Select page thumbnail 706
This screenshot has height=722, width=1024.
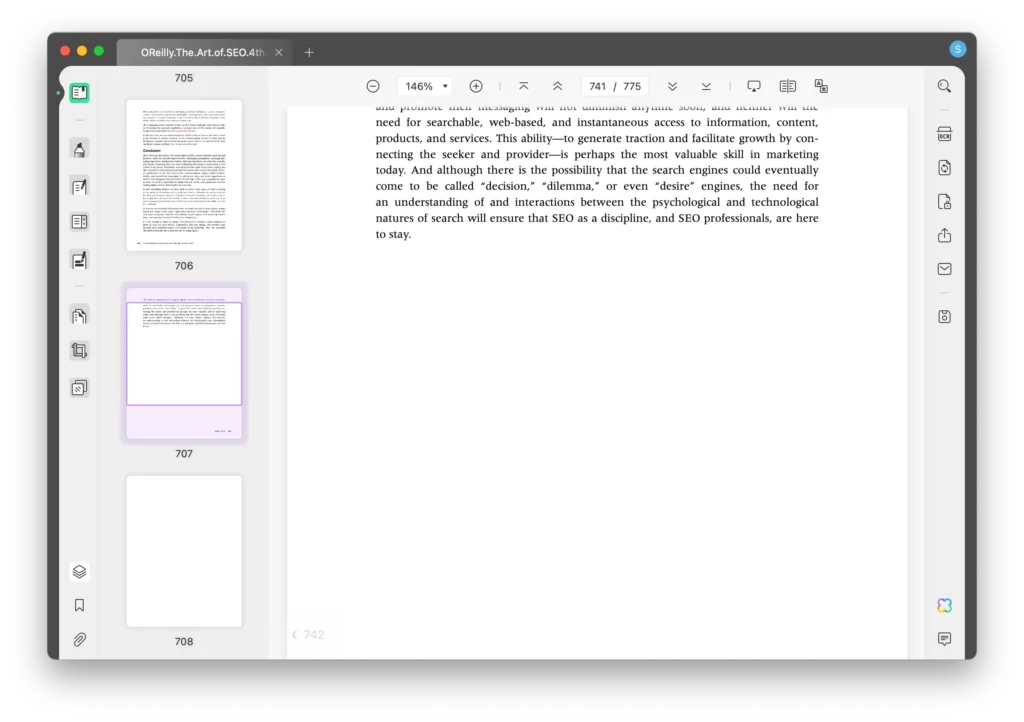[x=184, y=175]
